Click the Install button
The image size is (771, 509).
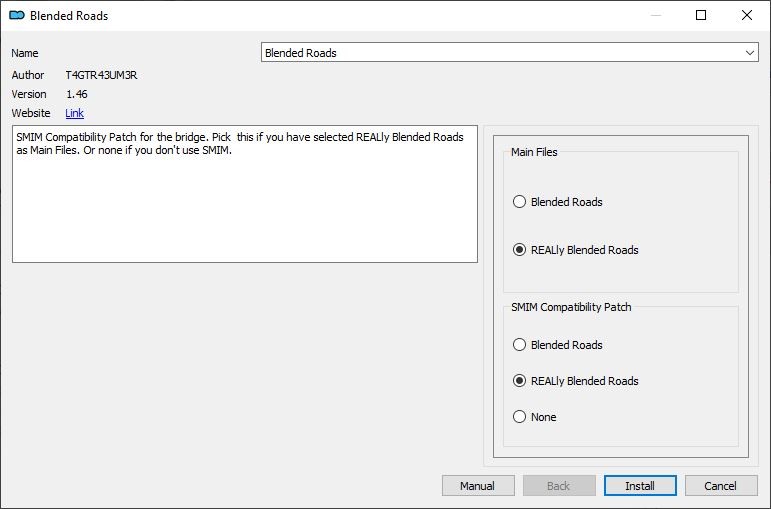640,486
